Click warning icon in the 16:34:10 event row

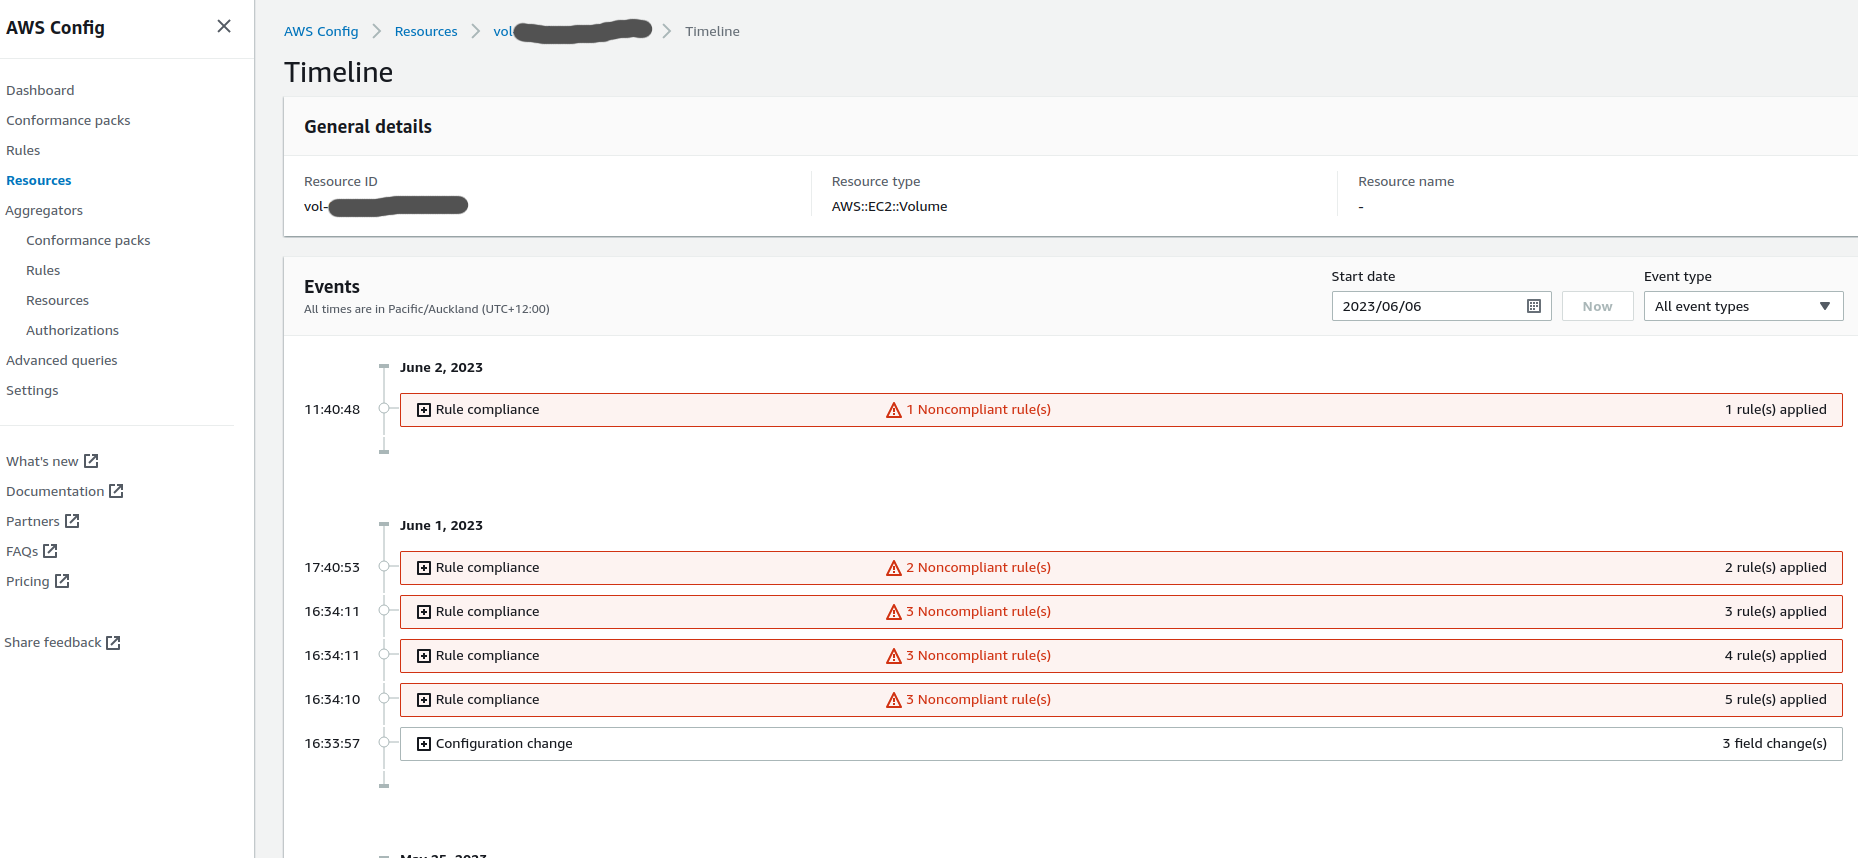(894, 700)
